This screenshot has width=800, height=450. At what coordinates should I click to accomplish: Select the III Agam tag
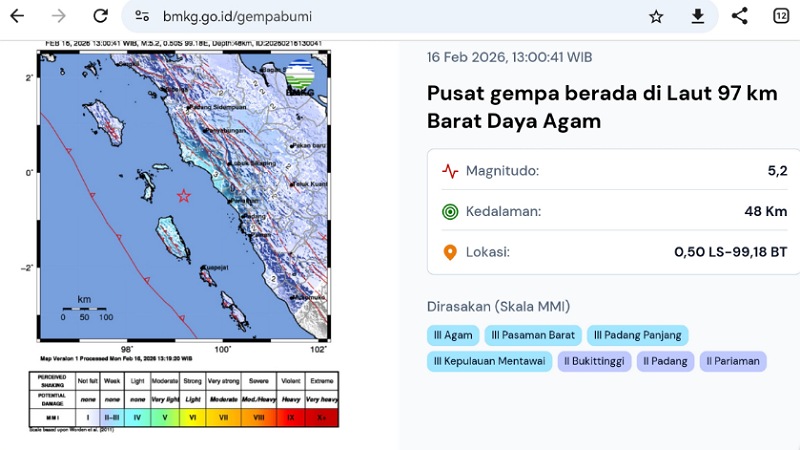pos(453,335)
